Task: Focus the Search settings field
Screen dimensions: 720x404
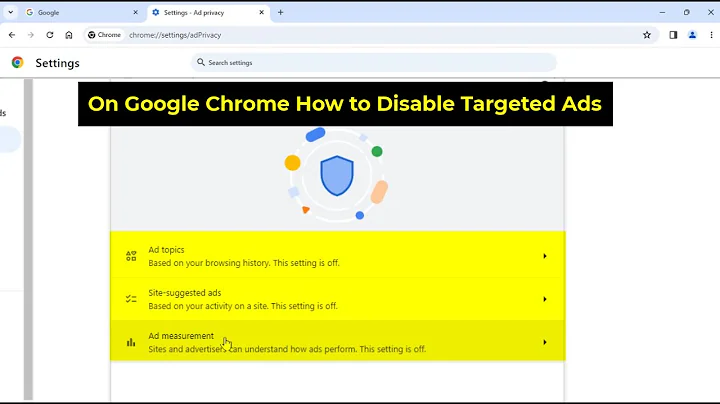Action: tap(373, 62)
